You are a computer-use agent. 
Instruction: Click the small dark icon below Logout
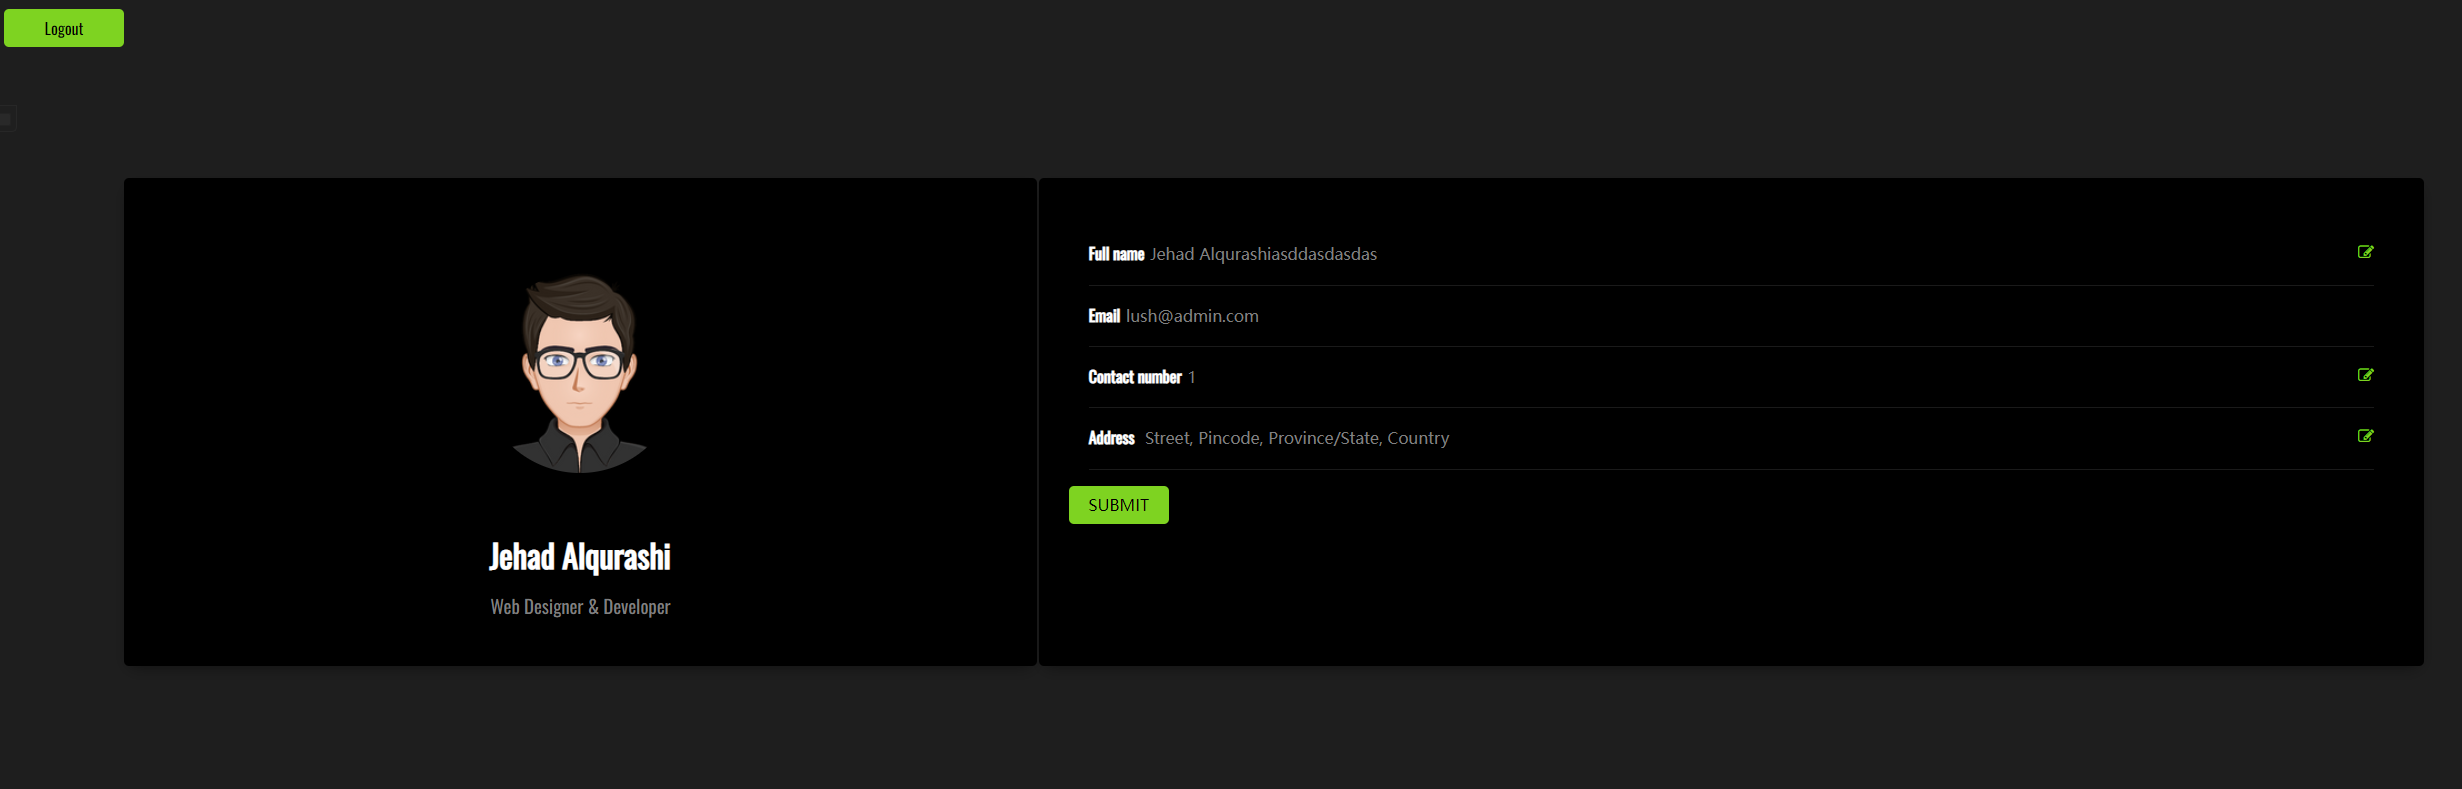[6, 119]
